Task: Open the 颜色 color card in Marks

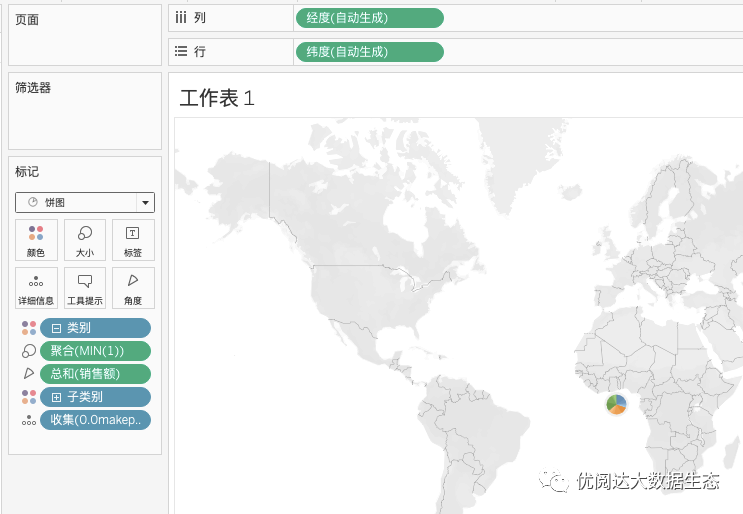Action: pyautogui.click(x=36, y=240)
